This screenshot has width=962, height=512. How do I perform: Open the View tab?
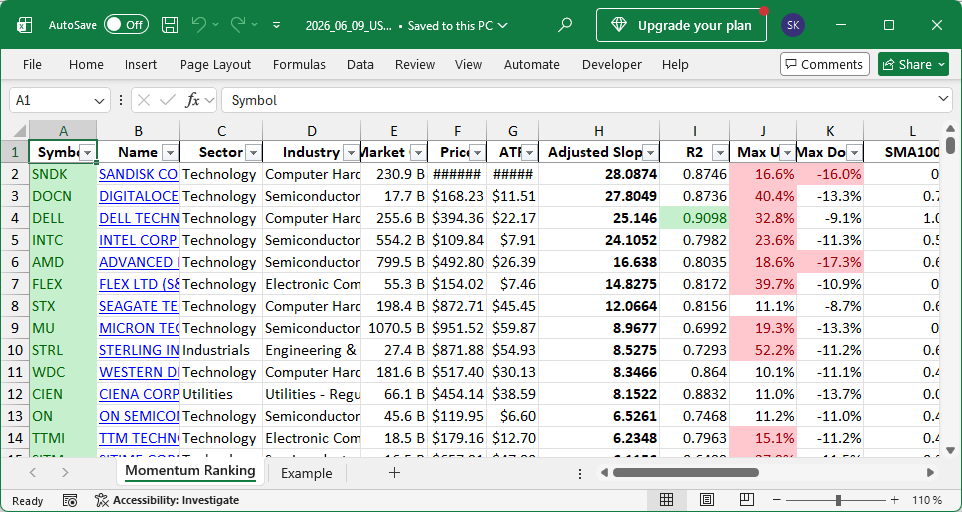click(468, 64)
